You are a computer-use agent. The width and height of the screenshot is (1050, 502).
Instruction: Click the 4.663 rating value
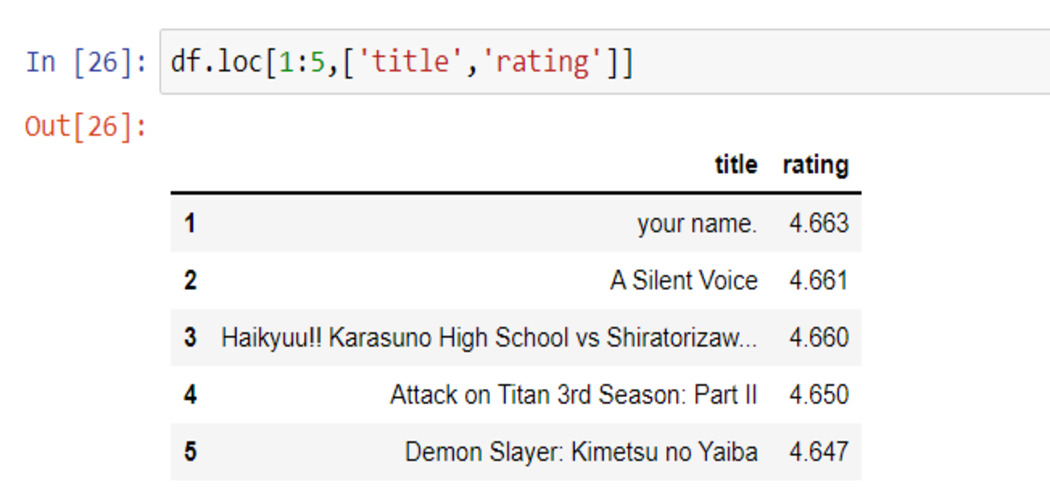[x=818, y=224]
